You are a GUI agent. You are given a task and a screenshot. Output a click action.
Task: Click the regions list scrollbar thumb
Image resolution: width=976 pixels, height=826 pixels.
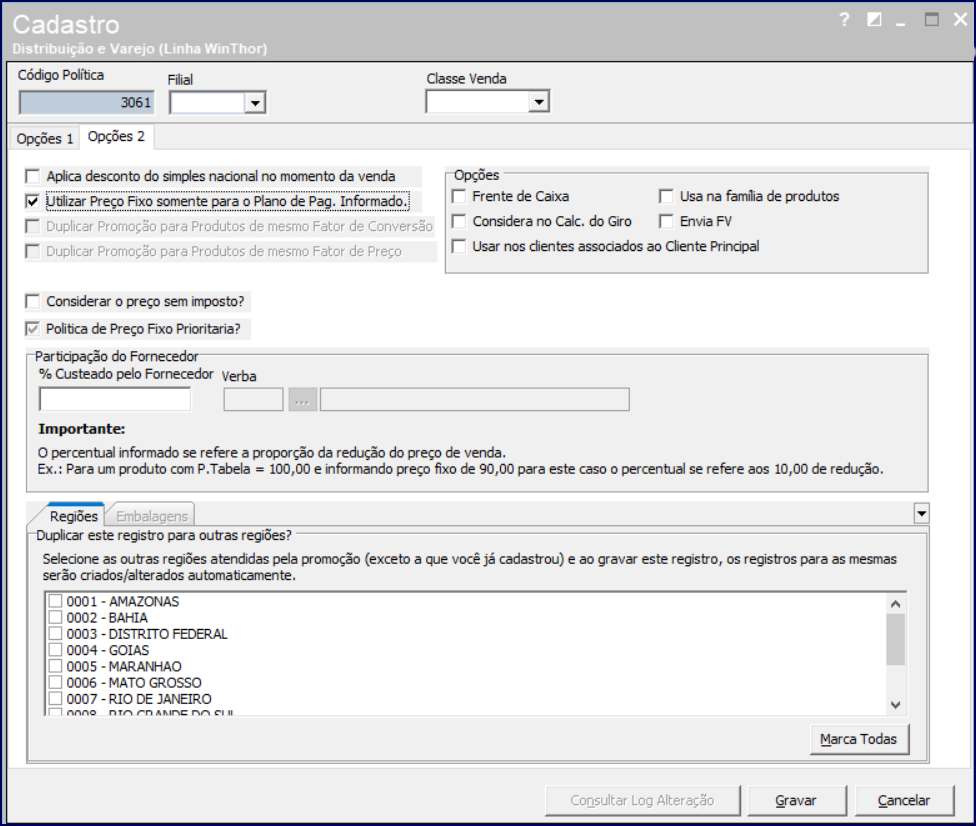[x=896, y=639]
